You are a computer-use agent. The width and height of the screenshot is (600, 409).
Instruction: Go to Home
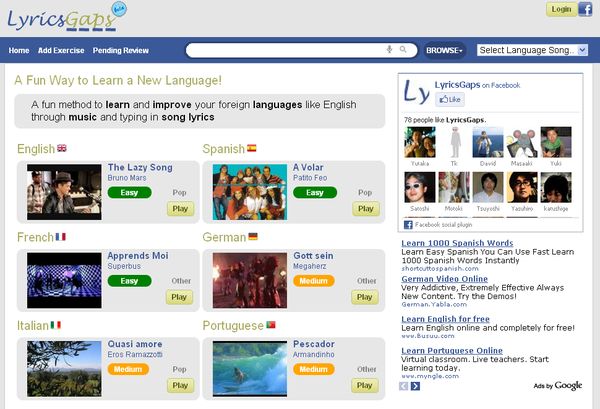19,51
